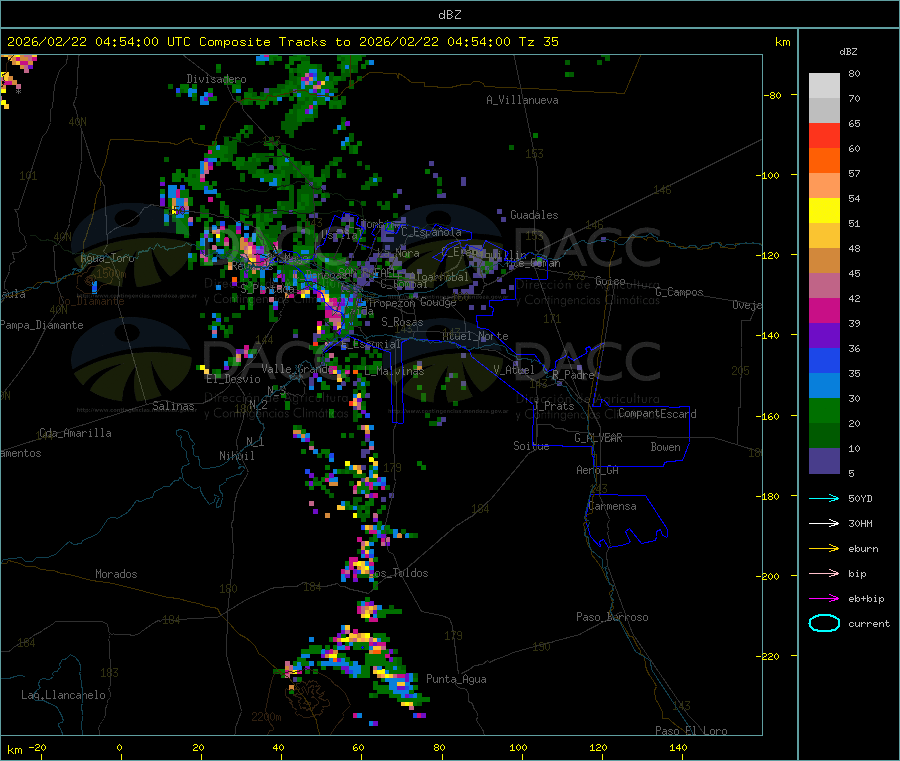This screenshot has height=761, width=900.
Task: Select the 65 dBZ red color swatch
Action: 824,135
